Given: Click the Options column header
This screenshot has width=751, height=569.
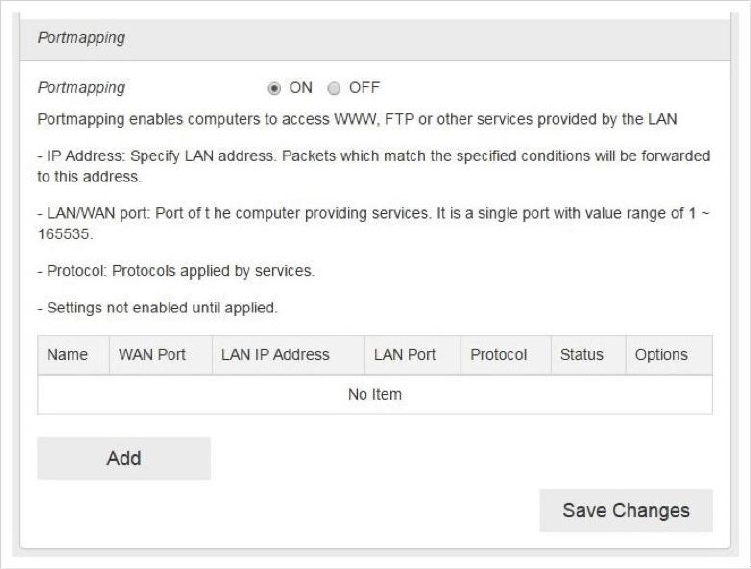Looking at the screenshot, I should tap(661, 355).
